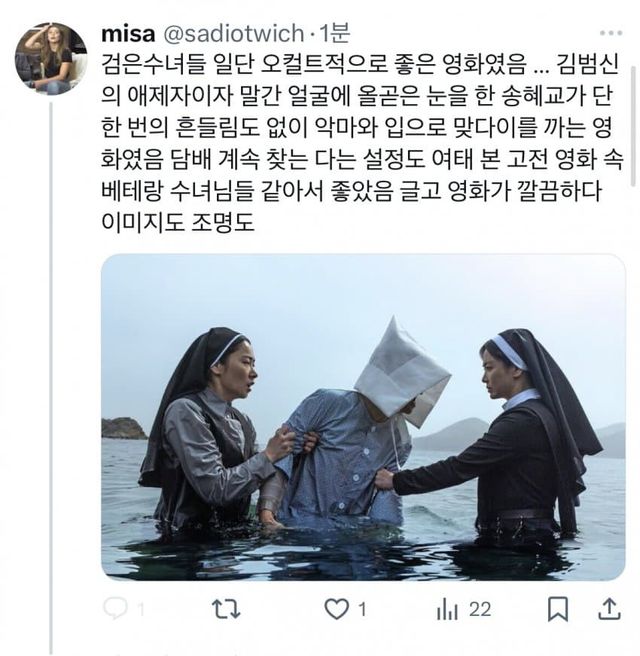Click the tweet text body to open it

coord(362,144)
